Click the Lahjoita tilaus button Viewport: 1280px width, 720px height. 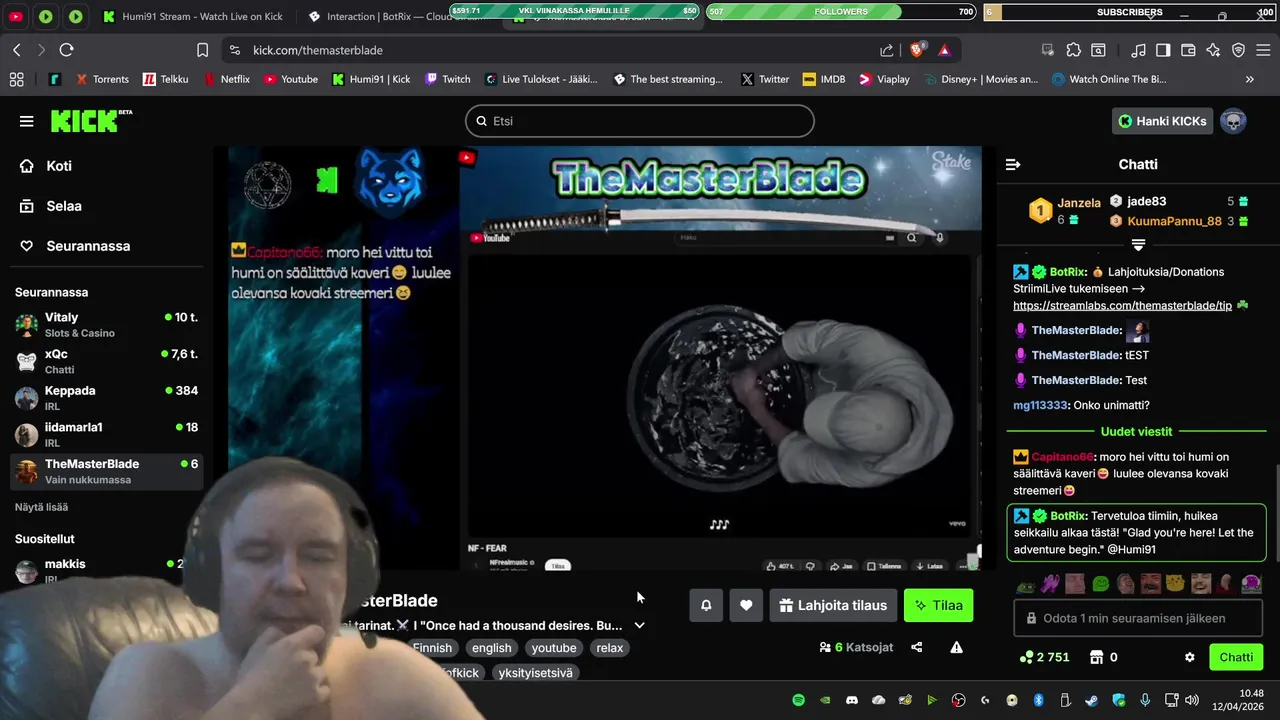click(833, 605)
